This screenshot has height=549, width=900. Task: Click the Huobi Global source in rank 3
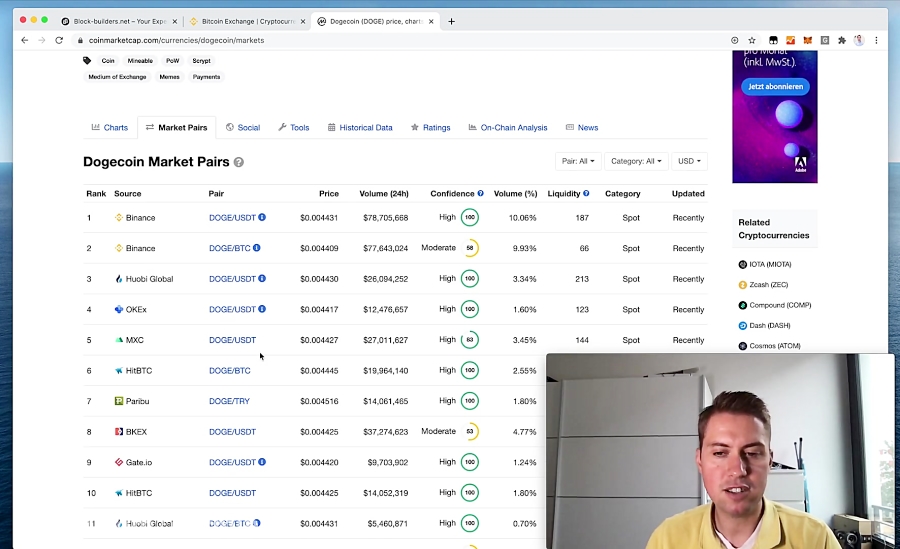coord(144,279)
